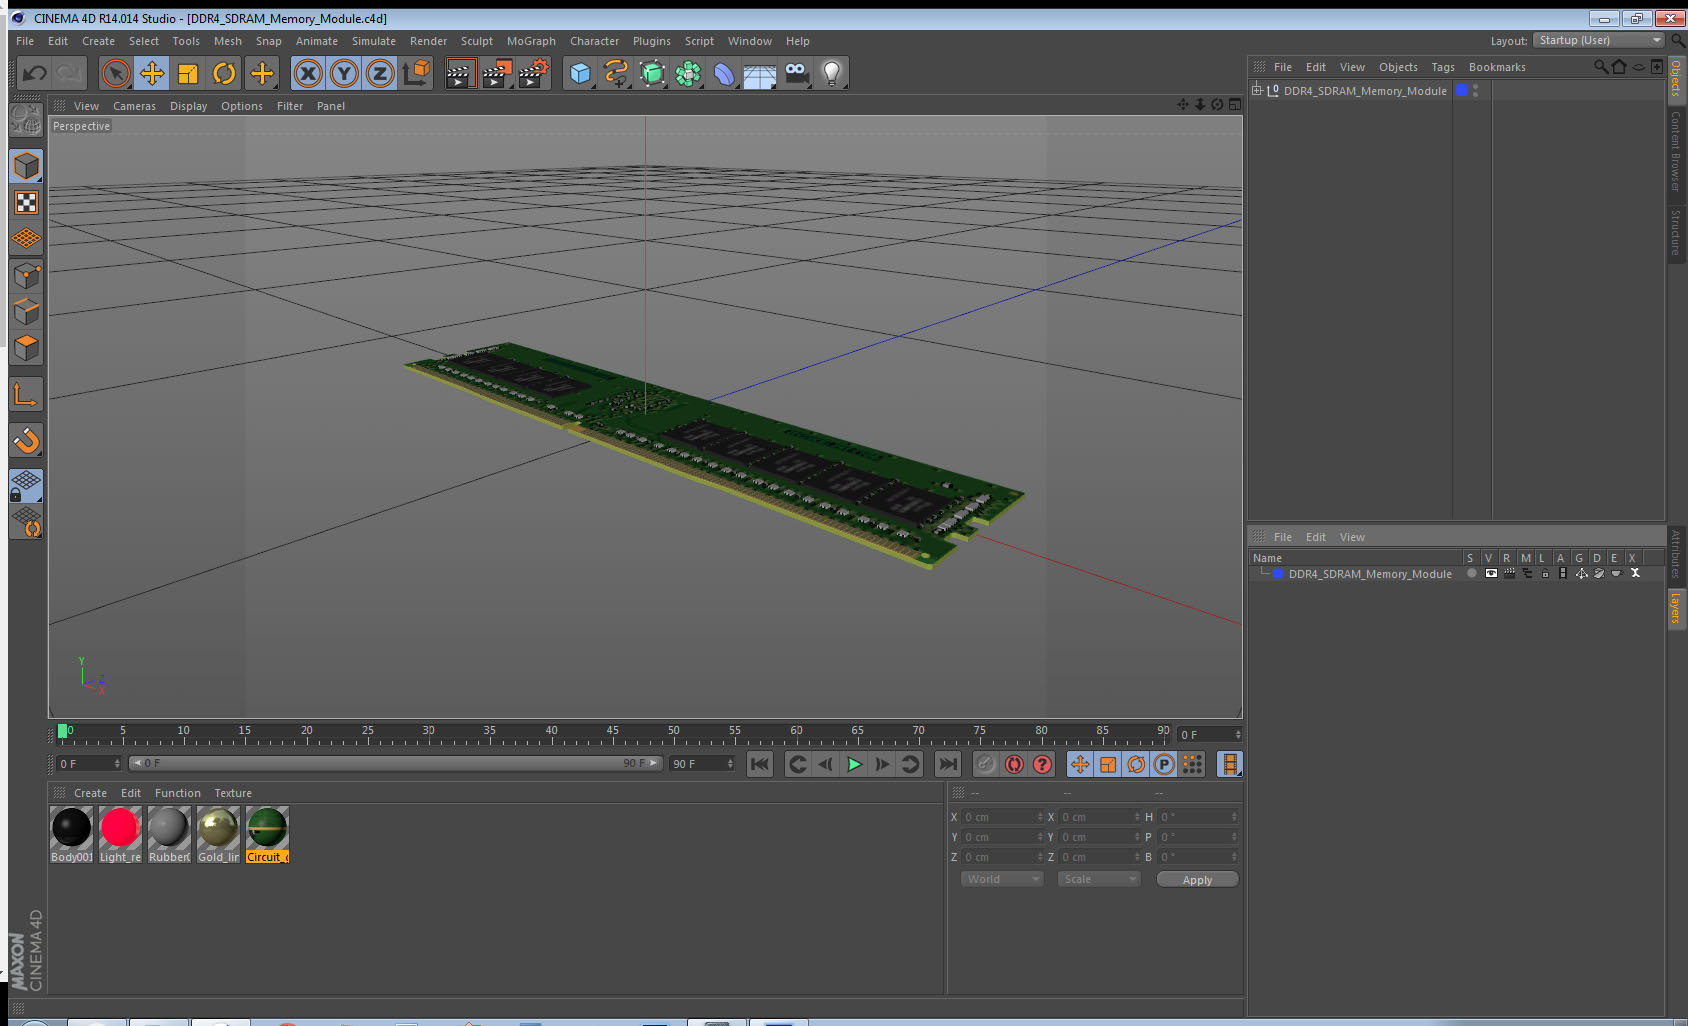The image size is (1688, 1026).
Task: Activate the Move tool in top toolbar
Action: 152,73
